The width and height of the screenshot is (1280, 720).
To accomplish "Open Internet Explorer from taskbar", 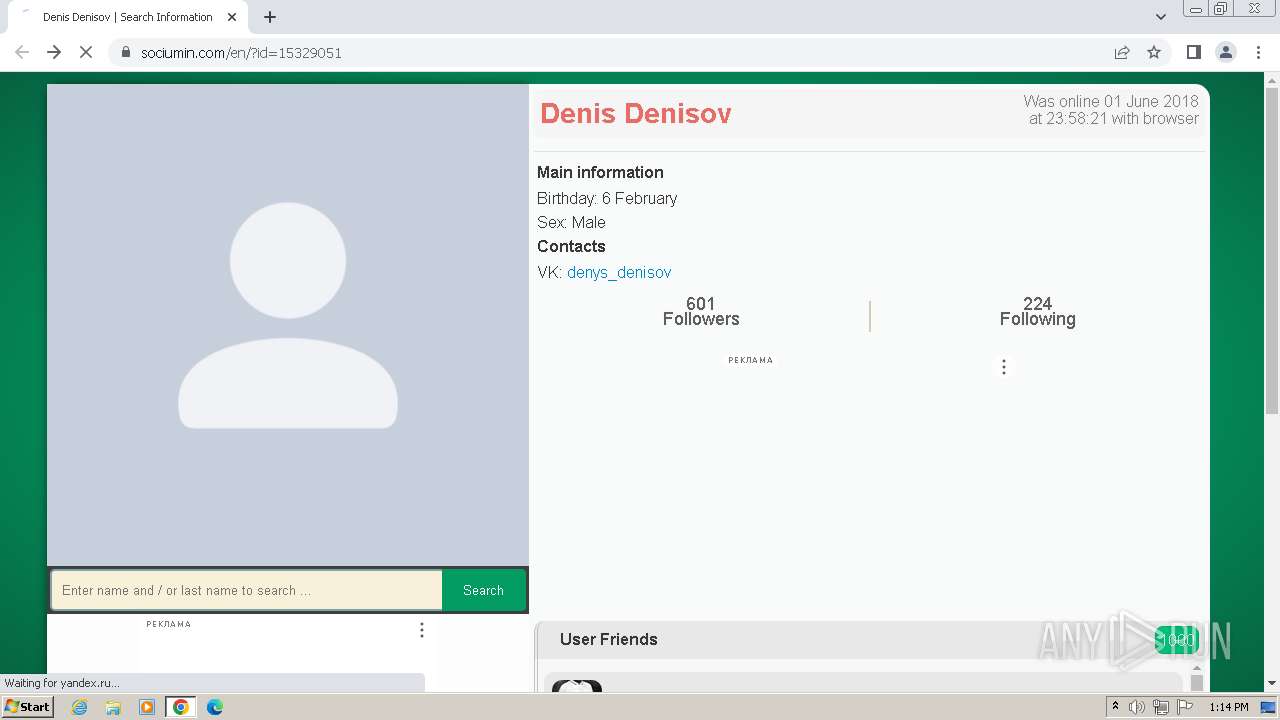I will (x=80, y=707).
